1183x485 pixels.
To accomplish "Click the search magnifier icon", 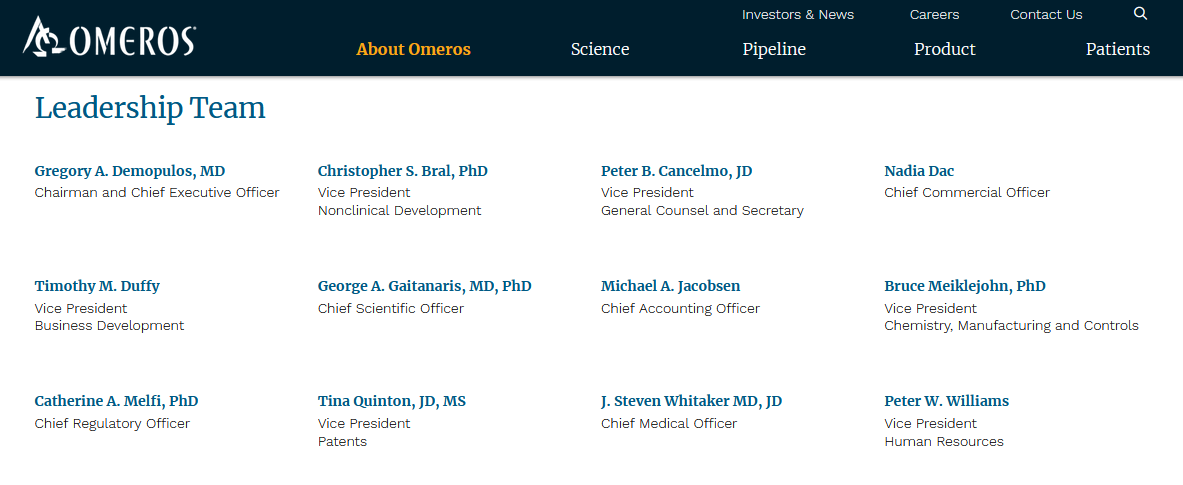I will click(x=1140, y=14).
